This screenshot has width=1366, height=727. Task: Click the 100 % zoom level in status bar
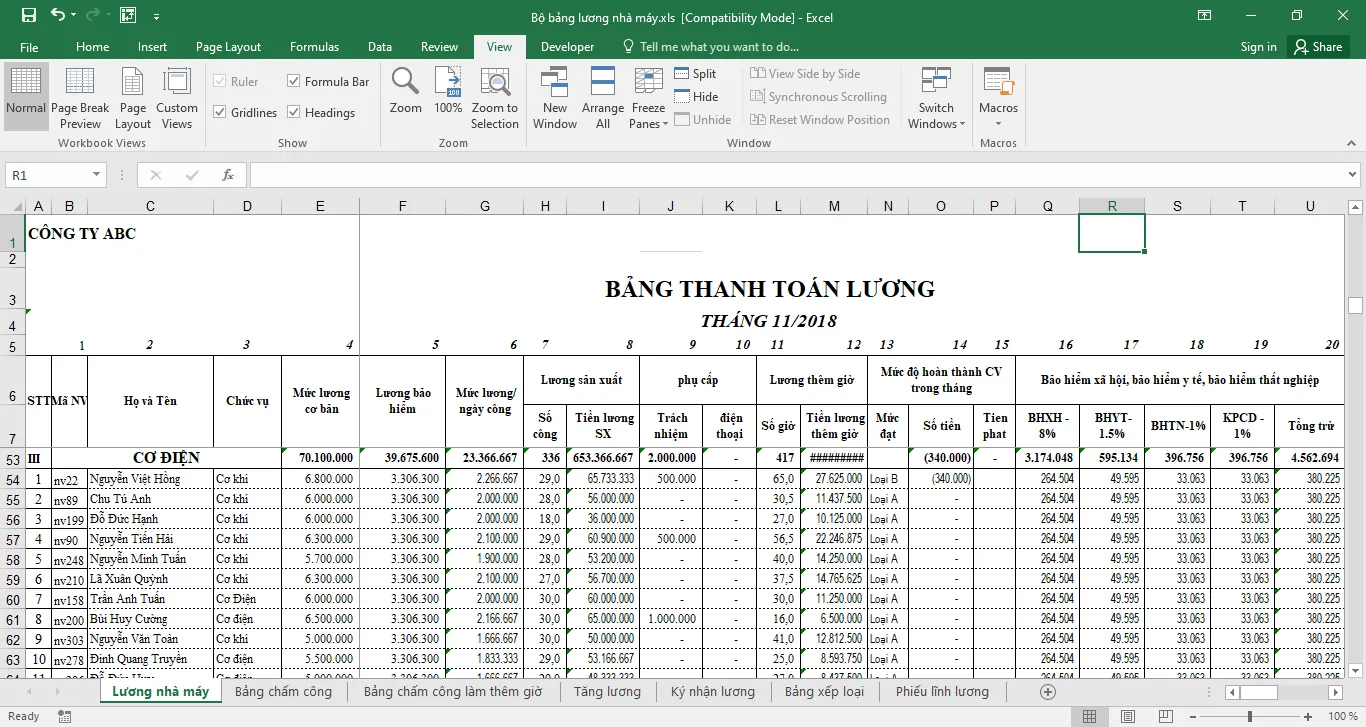coord(1341,716)
